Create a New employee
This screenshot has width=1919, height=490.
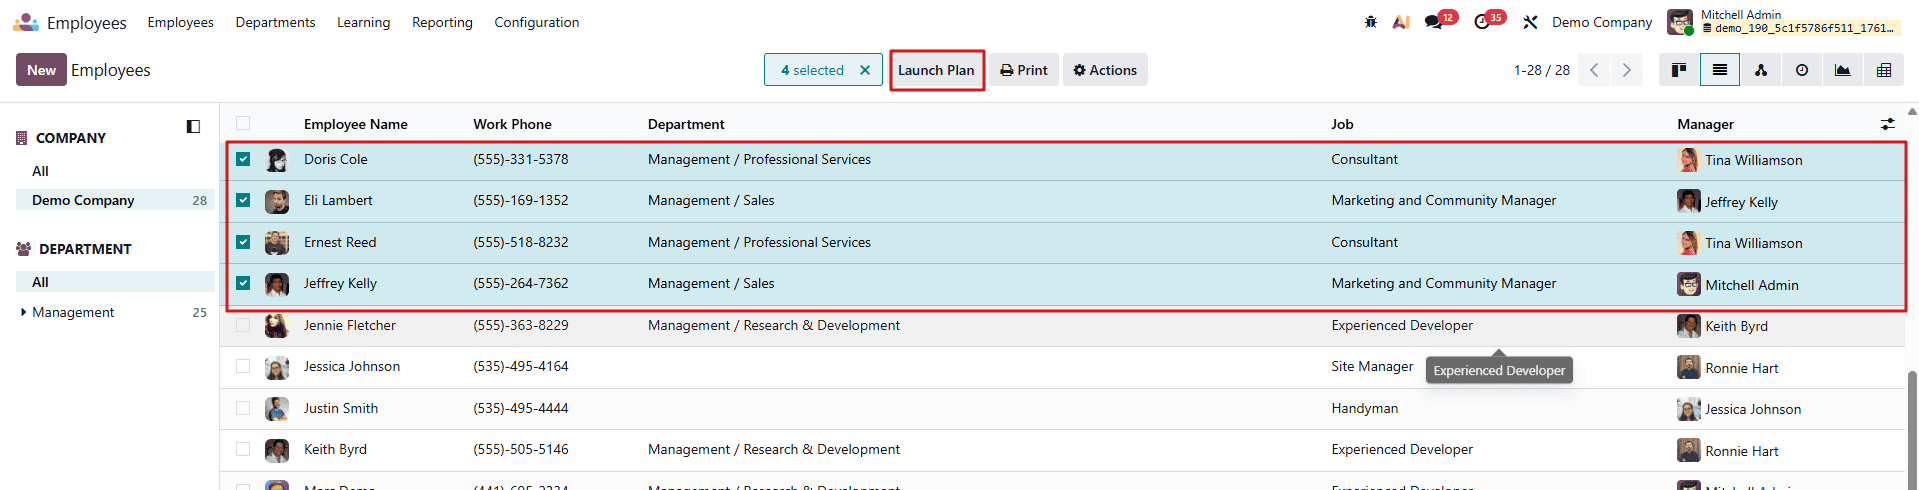41,70
